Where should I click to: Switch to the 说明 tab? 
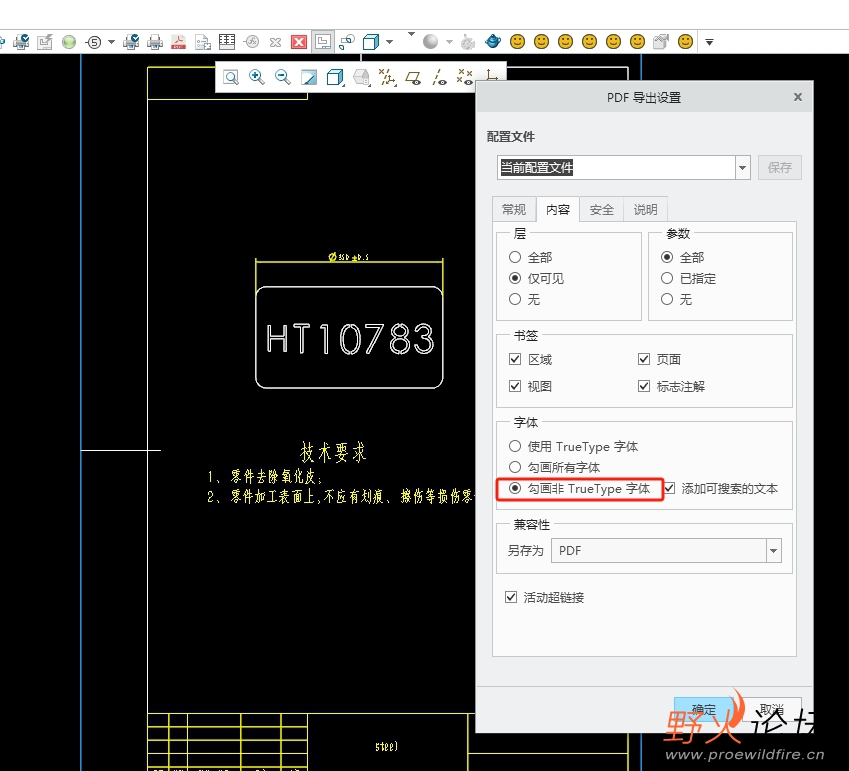click(645, 210)
